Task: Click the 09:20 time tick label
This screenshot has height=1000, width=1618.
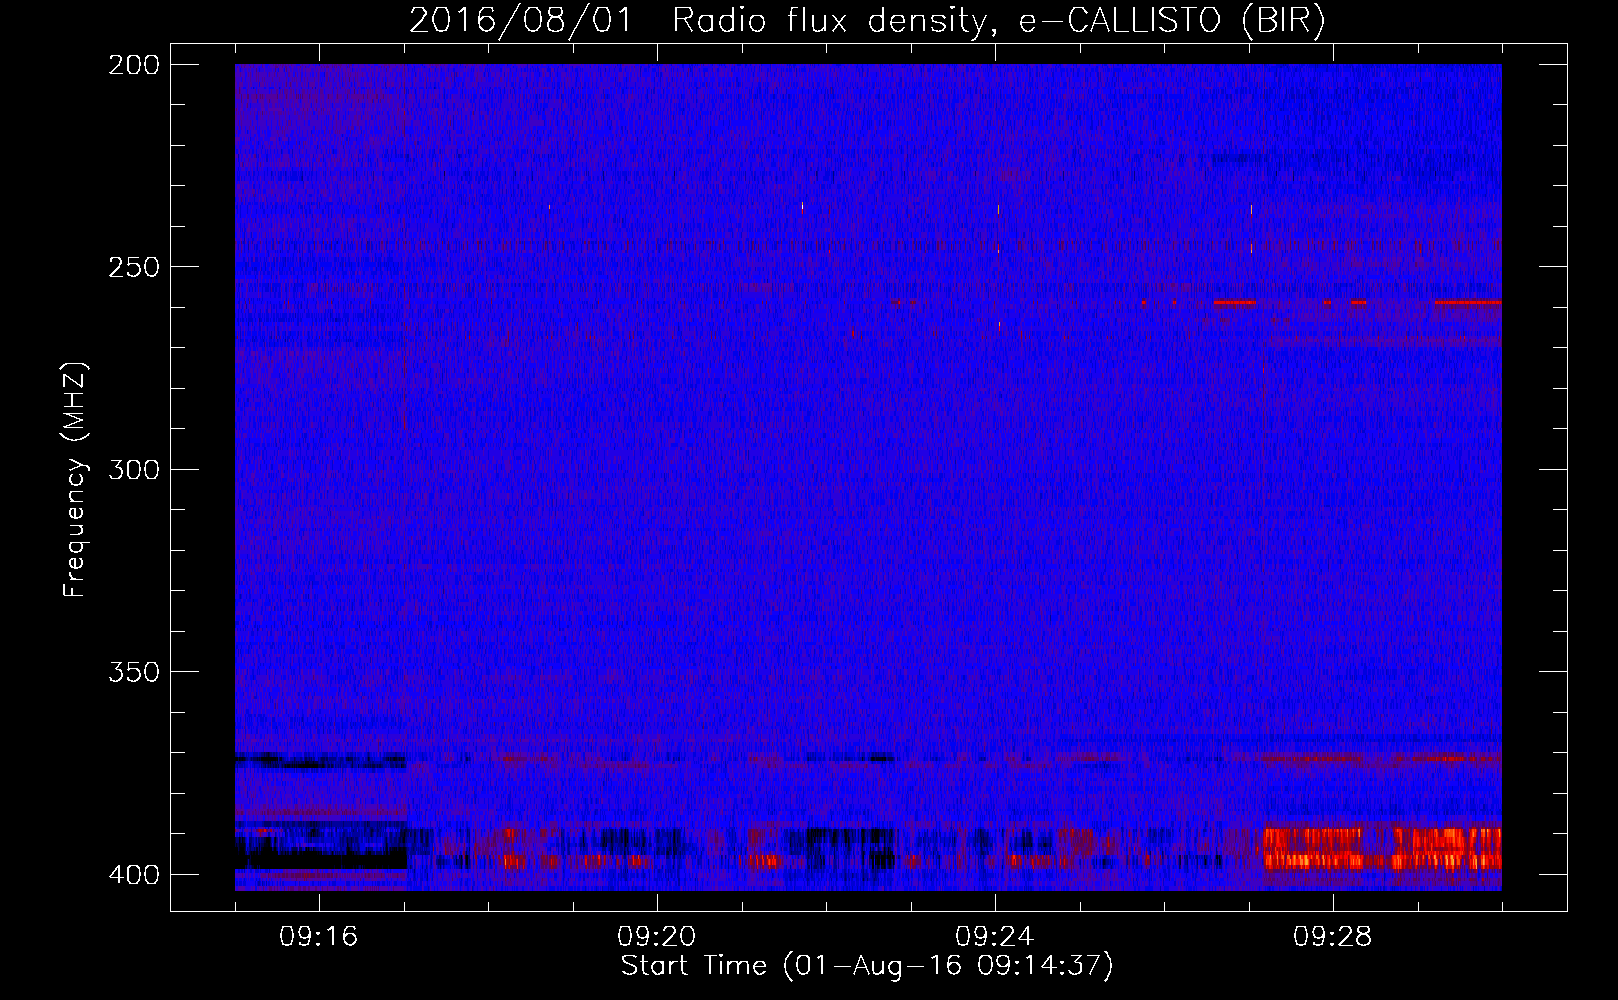Action: point(657,937)
